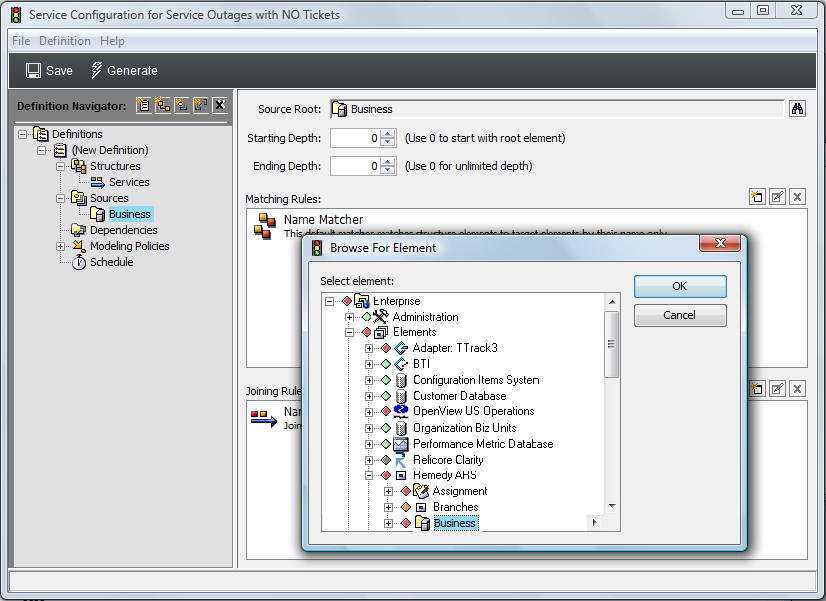Select Services in Definition Navigator
The width and height of the screenshot is (826, 601).
pyautogui.click(x=129, y=182)
